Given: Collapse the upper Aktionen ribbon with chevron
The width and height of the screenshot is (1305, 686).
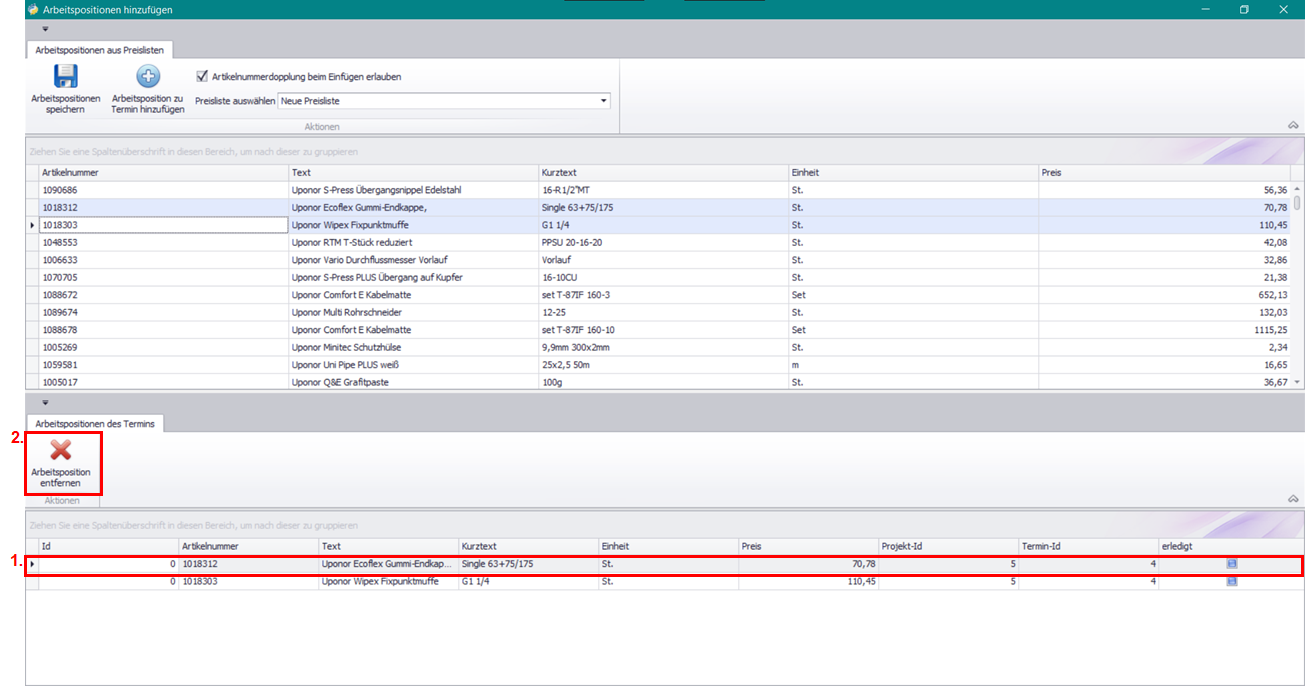Looking at the screenshot, I should pyautogui.click(x=1292, y=126).
